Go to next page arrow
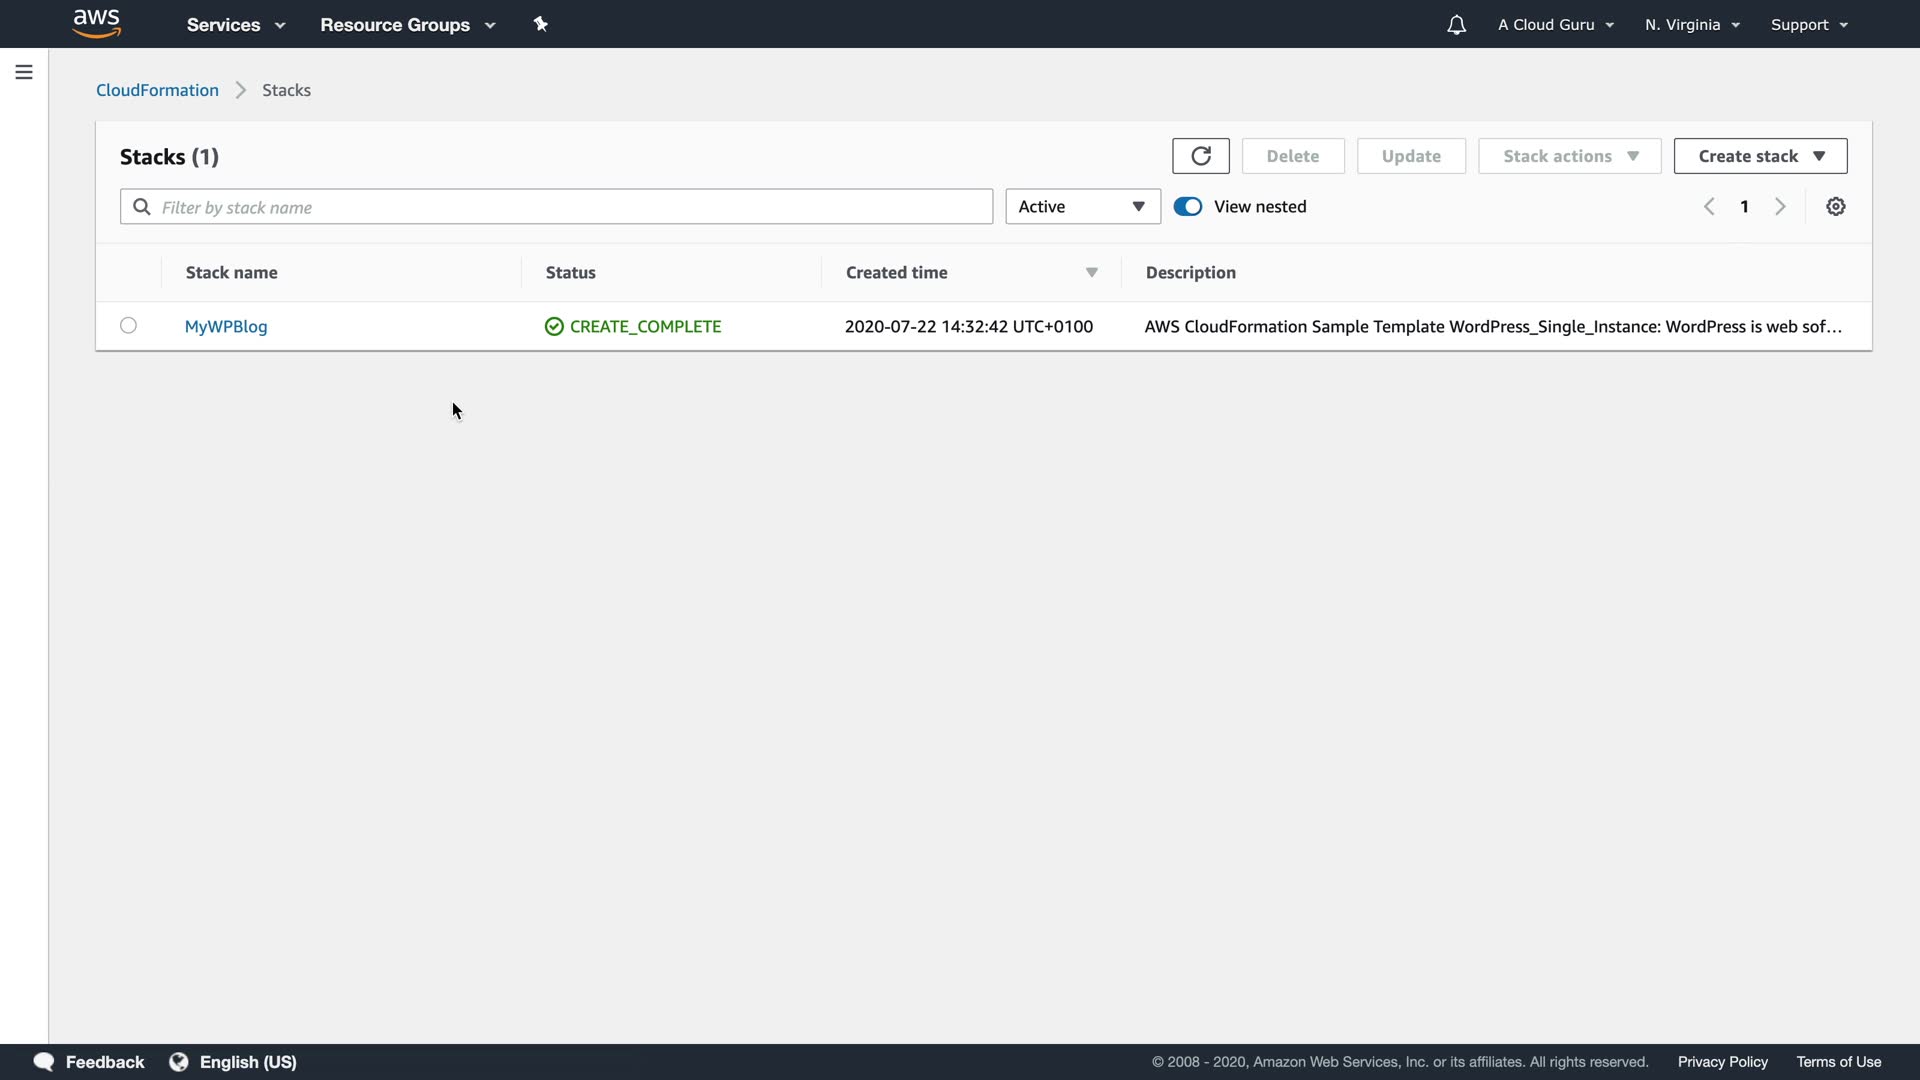 tap(1780, 207)
